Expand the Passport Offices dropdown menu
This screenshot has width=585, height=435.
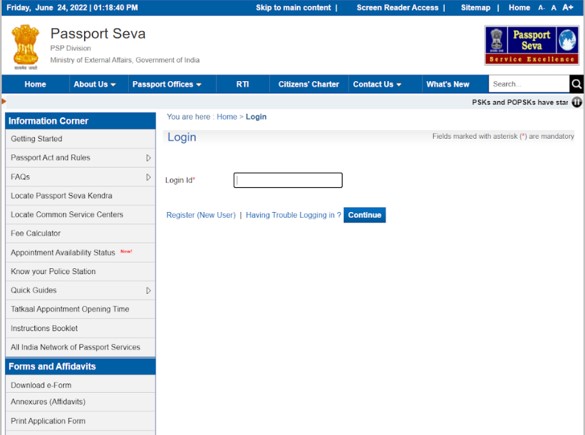[x=167, y=84]
